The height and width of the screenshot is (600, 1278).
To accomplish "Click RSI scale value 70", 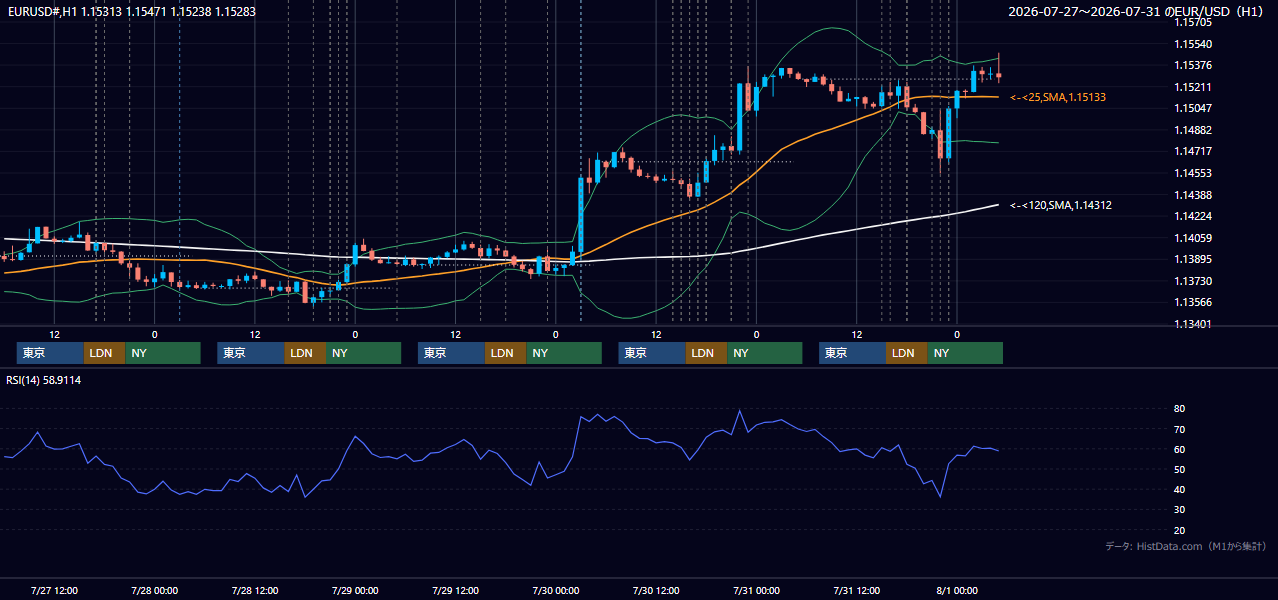I will coord(1180,429).
